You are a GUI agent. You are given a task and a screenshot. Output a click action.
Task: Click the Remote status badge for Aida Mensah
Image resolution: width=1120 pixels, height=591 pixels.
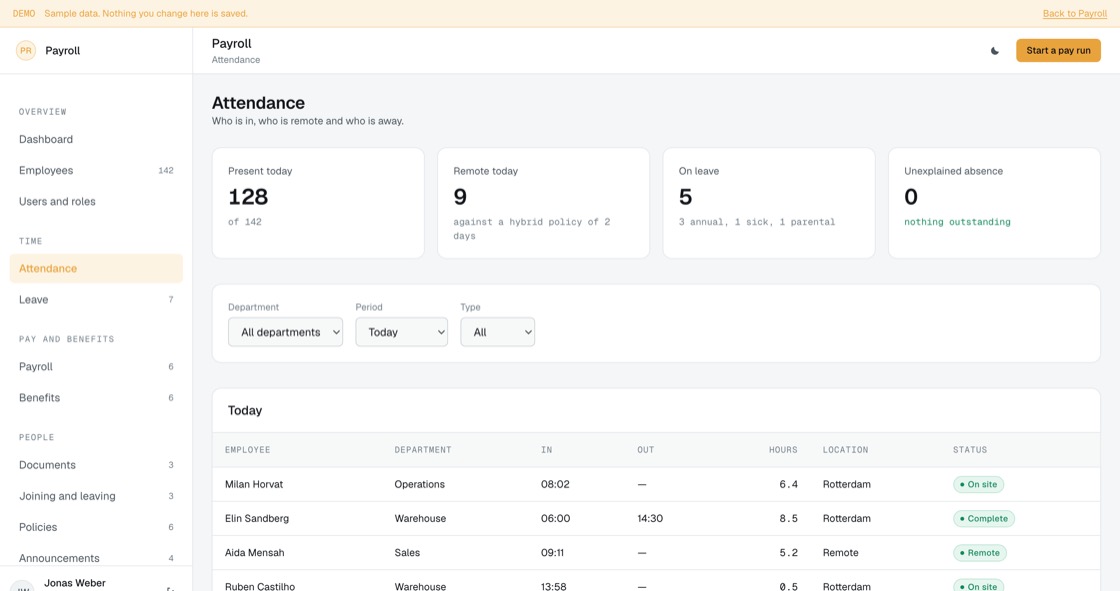[x=979, y=553]
